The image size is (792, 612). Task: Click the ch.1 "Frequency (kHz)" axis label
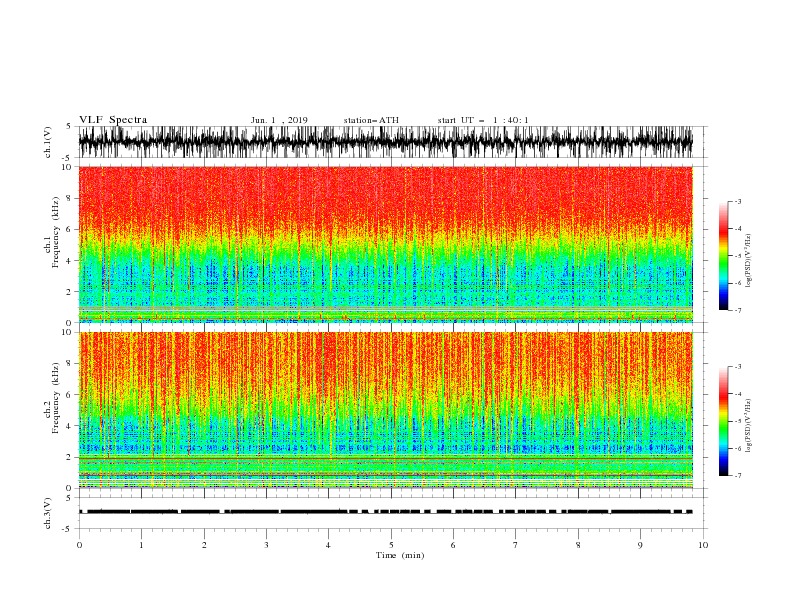pyautogui.click(x=55, y=233)
